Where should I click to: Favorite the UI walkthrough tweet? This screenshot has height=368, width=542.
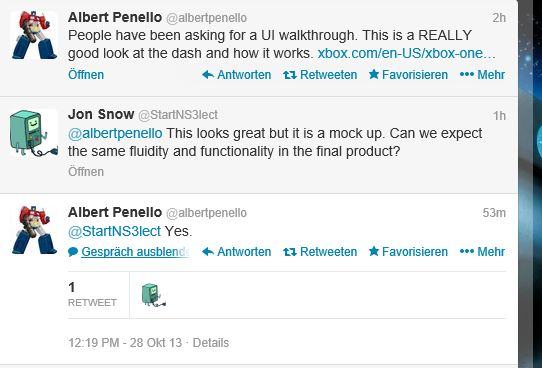(x=408, y=75)
